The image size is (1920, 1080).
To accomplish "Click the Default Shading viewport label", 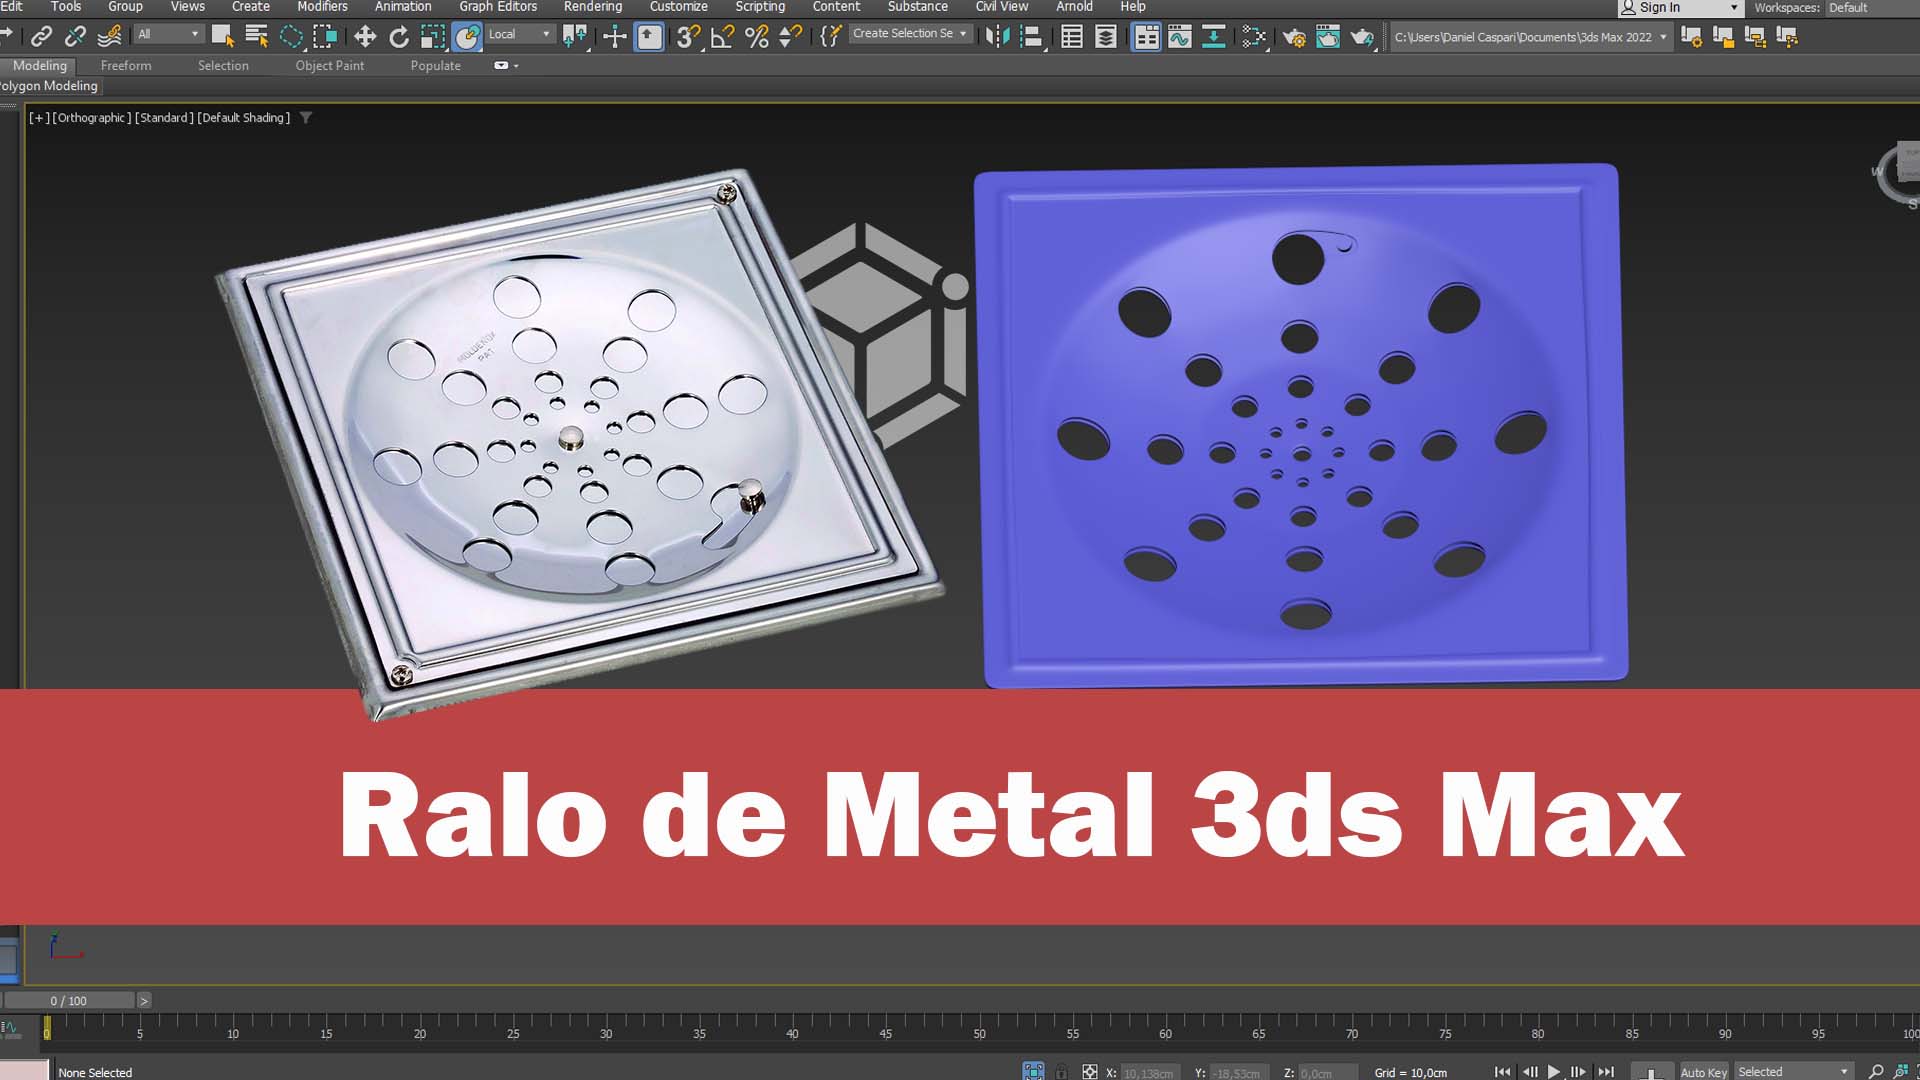I will pyautogui.click(x=244, y=118).
